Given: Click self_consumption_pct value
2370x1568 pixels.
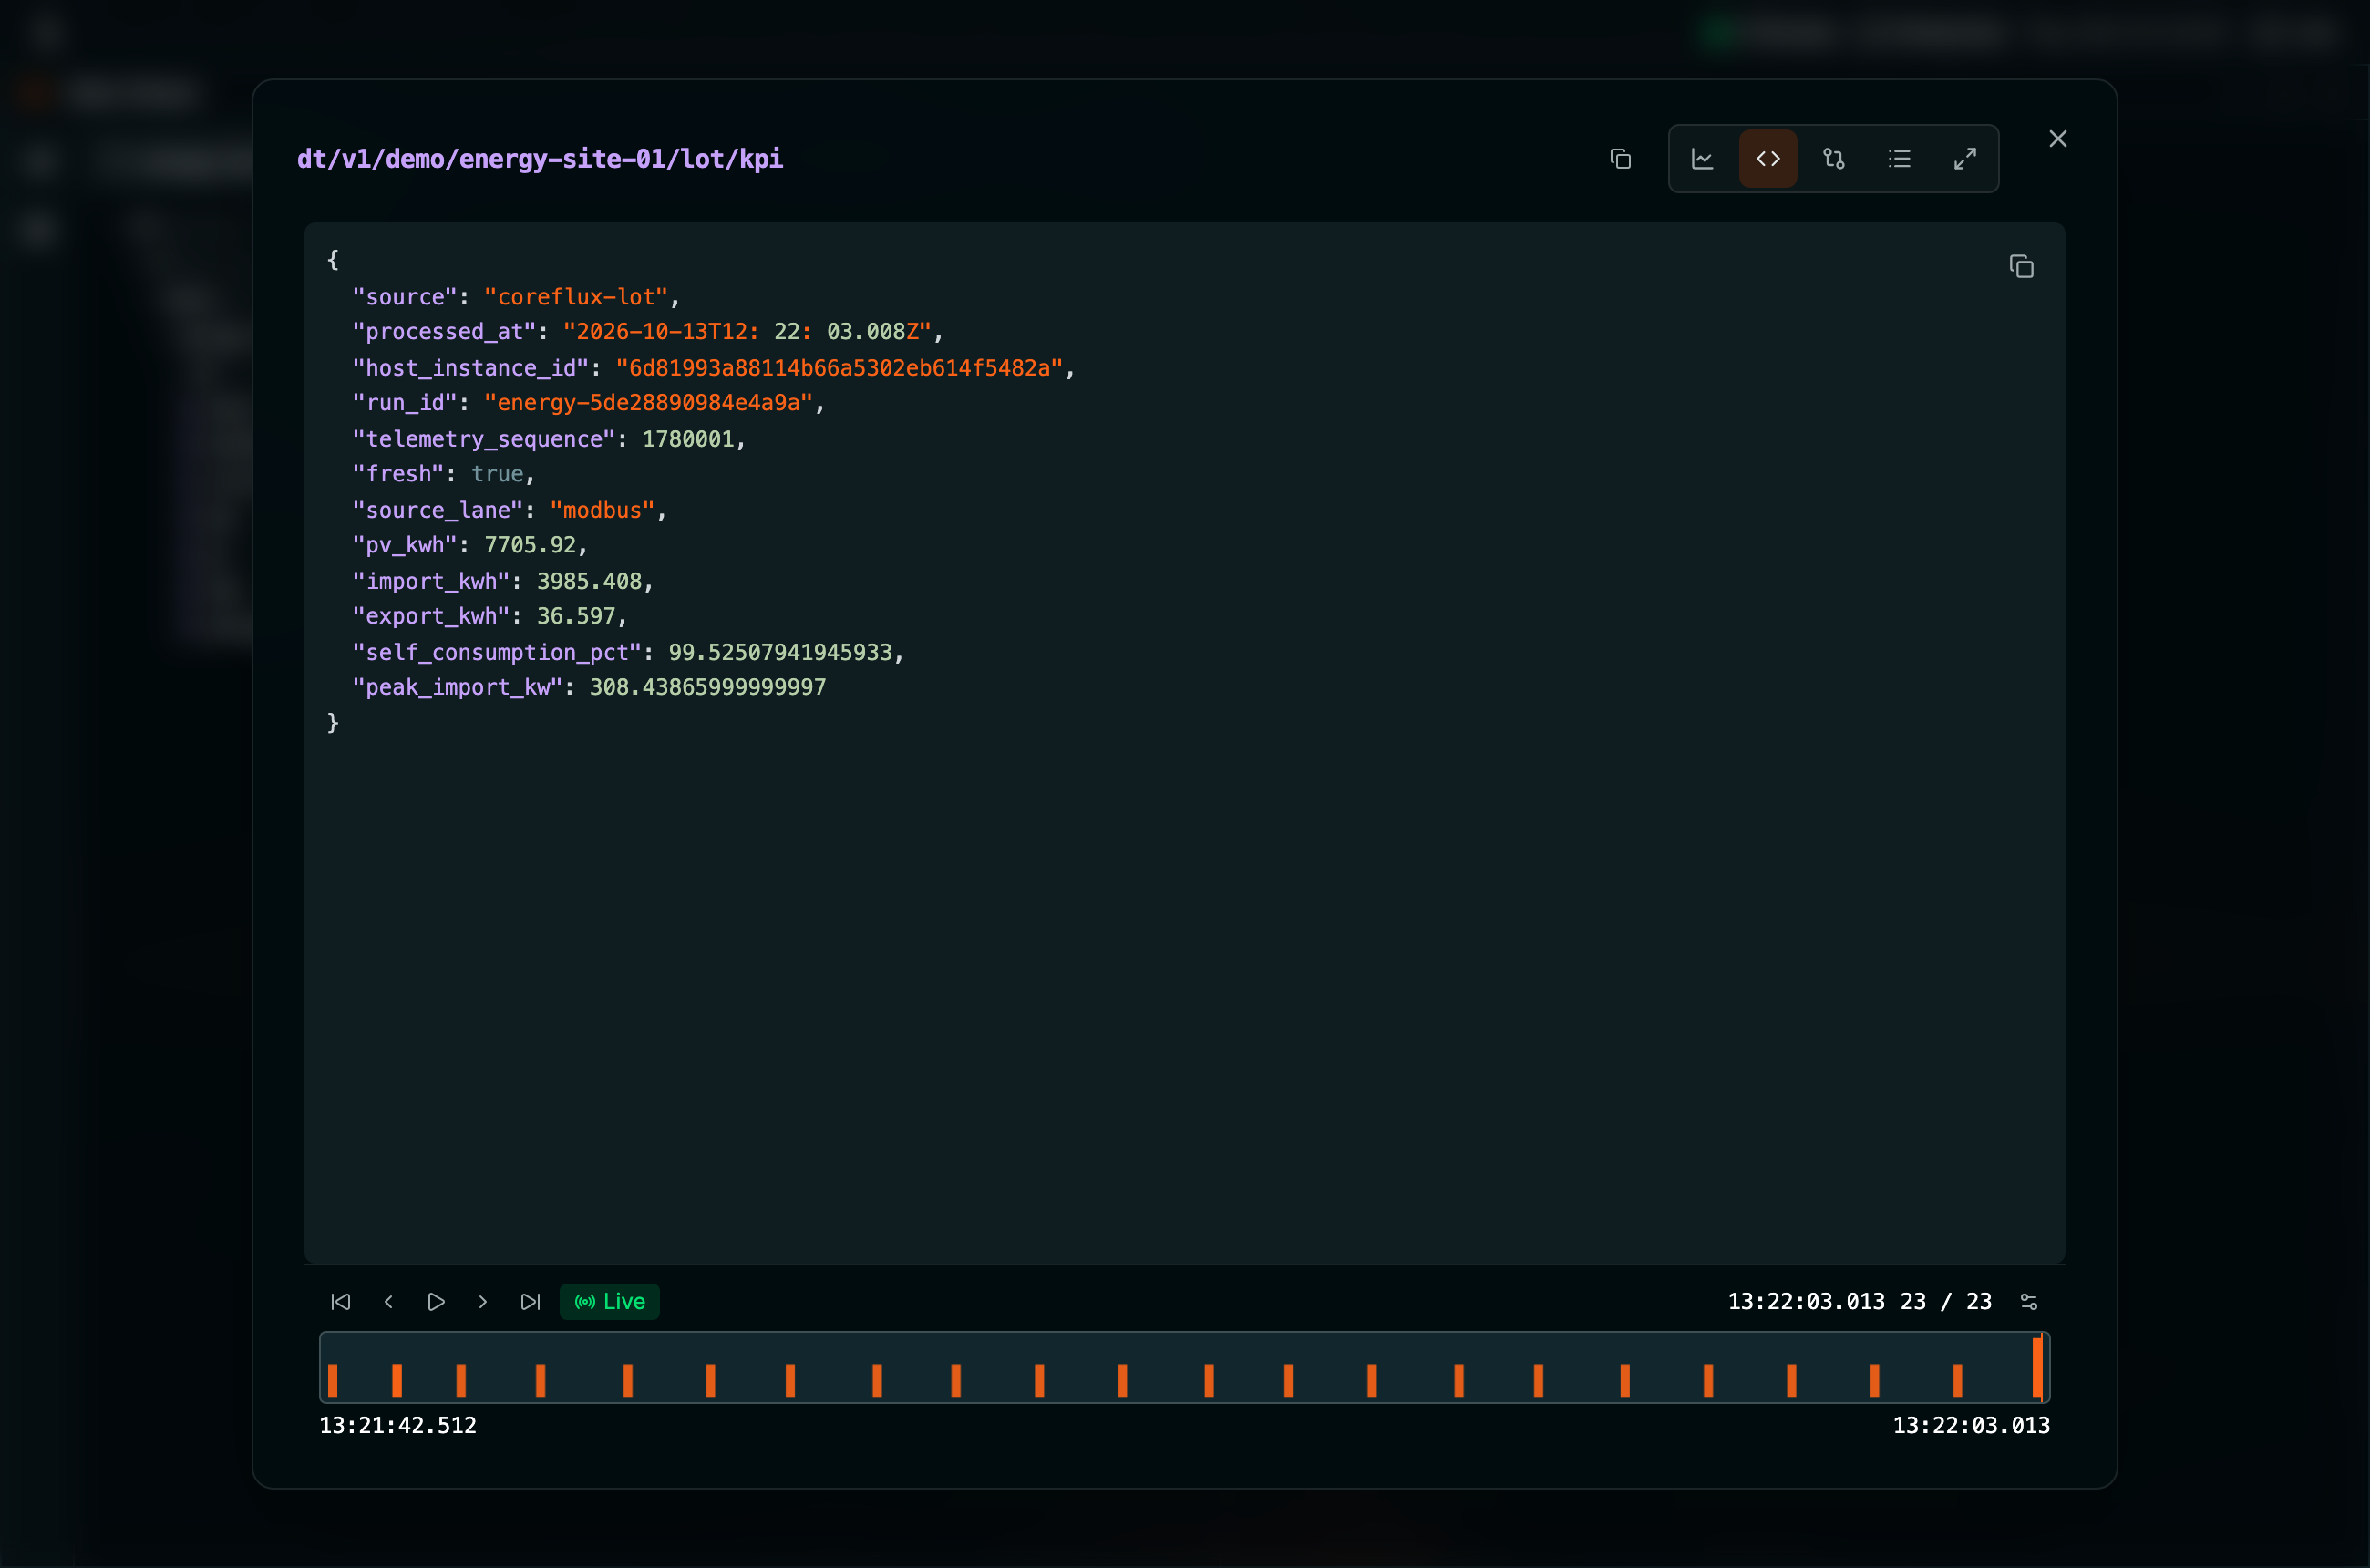Looking at the screenshot, I should [780, 652].
